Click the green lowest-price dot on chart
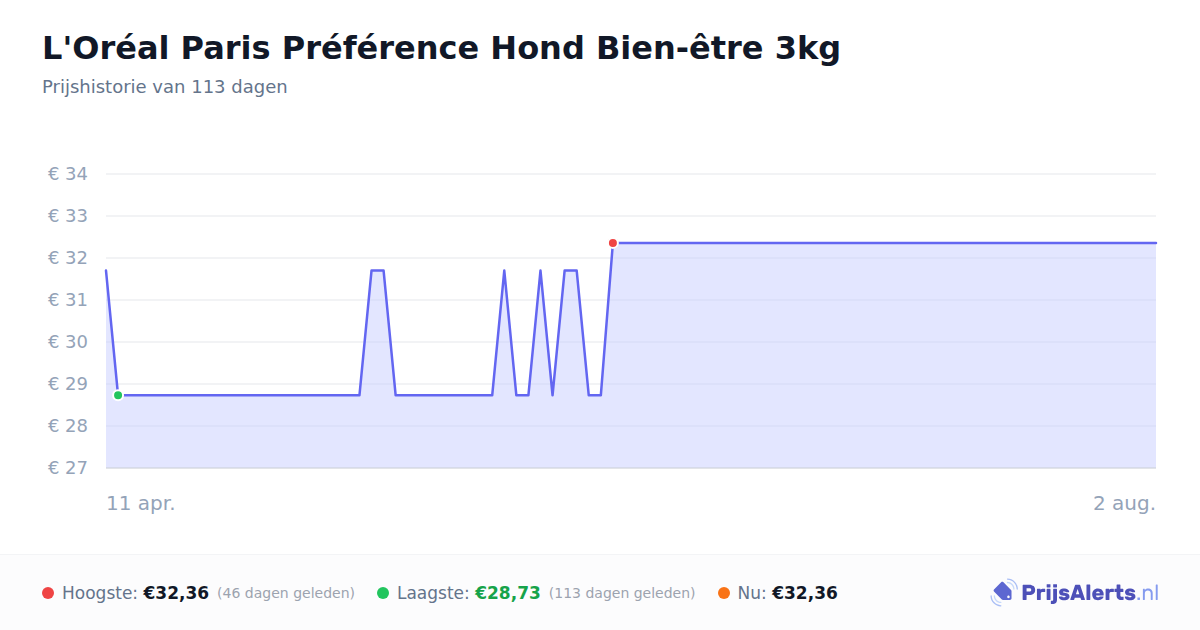1200x630 pixels. point(118,395)
